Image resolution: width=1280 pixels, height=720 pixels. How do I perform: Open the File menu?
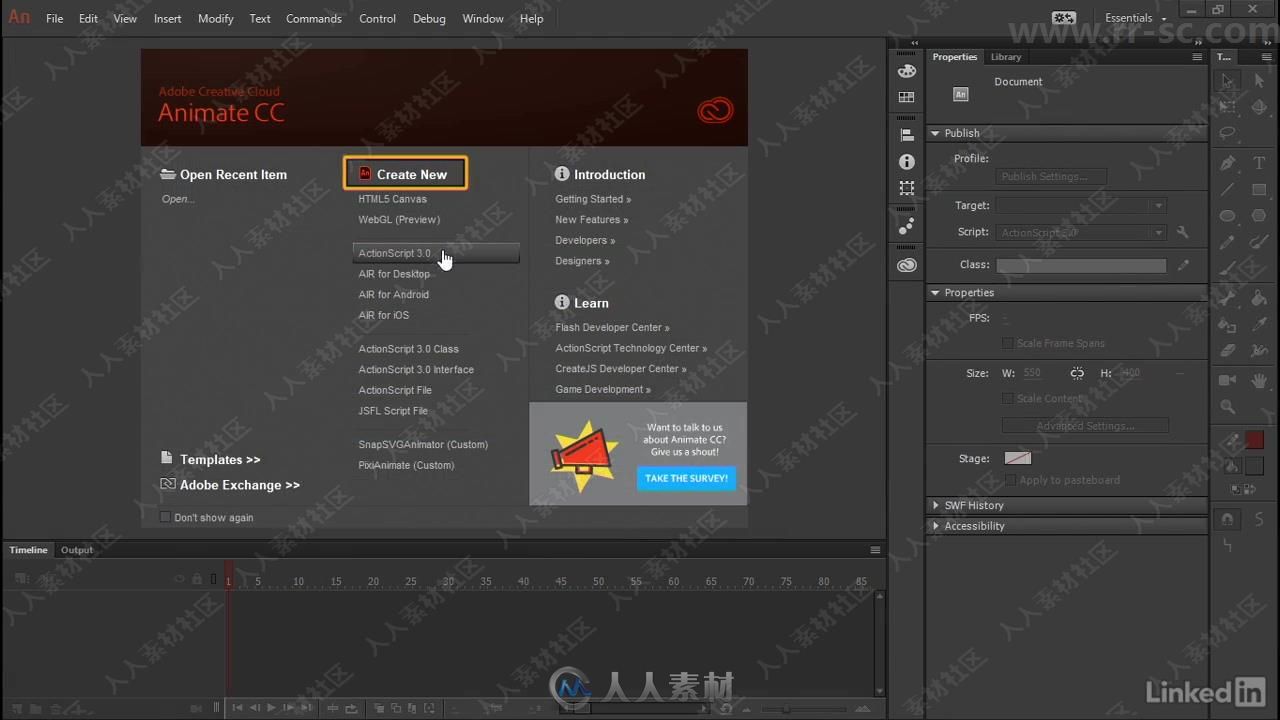55,18
